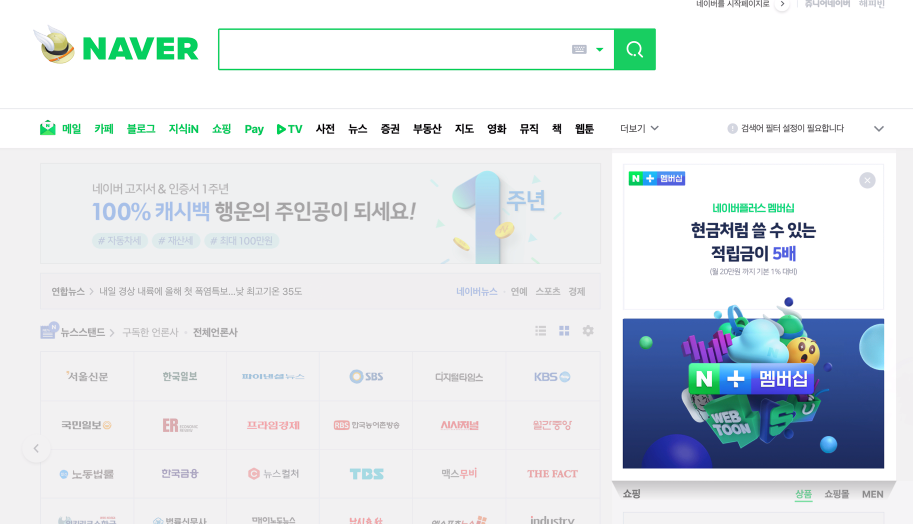Open the Mail envelope icon

tap(47, 128)
